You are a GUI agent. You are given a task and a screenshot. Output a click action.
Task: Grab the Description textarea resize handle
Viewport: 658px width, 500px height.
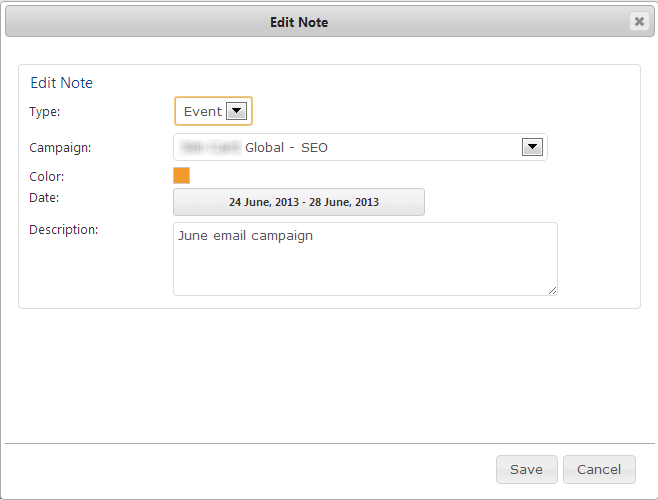tap(552, 290)
